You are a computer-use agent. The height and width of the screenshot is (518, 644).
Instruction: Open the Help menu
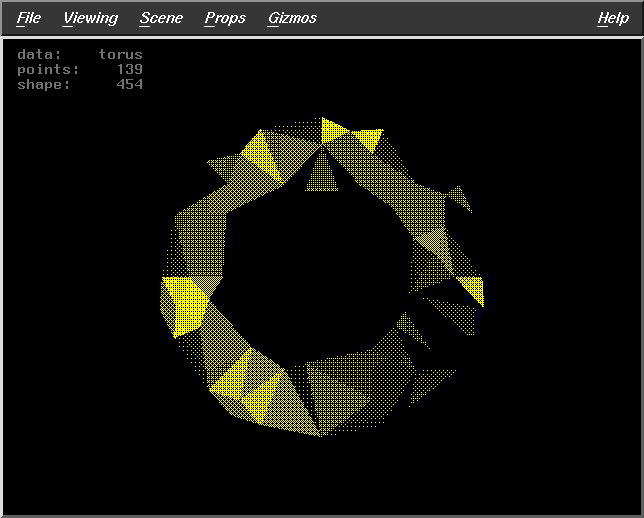point(613,18)
